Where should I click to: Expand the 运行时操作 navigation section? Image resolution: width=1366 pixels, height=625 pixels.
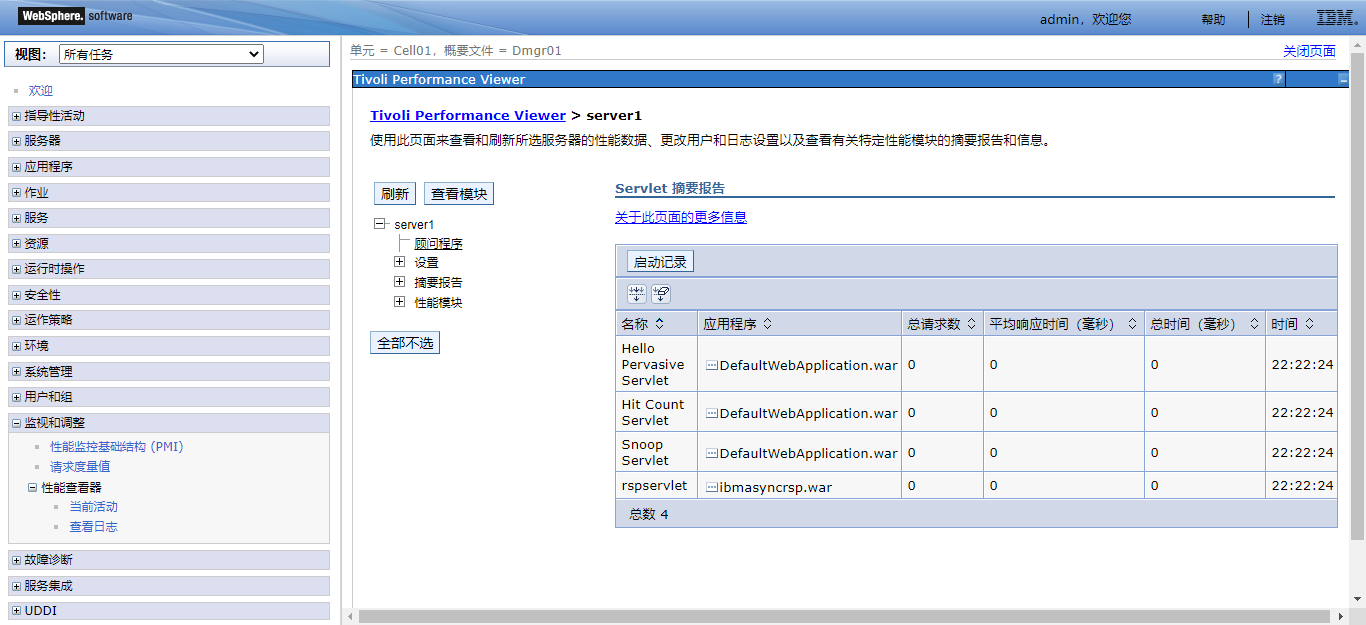[16, 269]
